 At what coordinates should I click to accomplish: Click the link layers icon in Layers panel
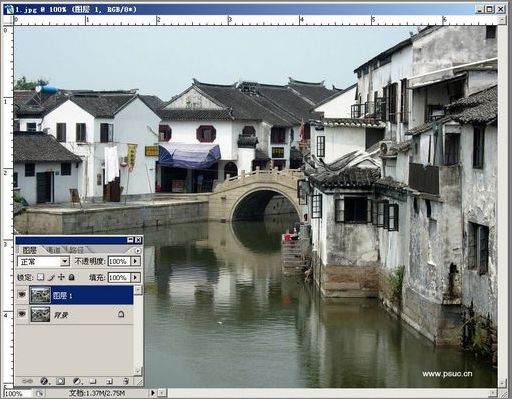click(27, 381)
